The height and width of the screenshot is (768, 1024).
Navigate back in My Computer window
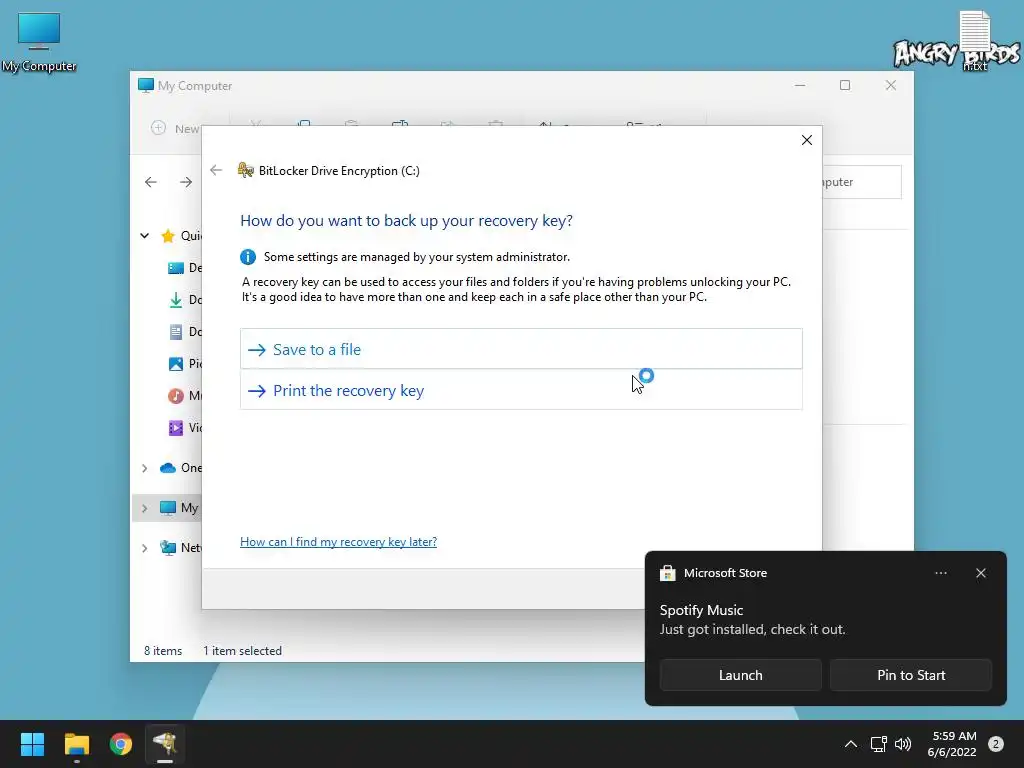tap(151, 182)
